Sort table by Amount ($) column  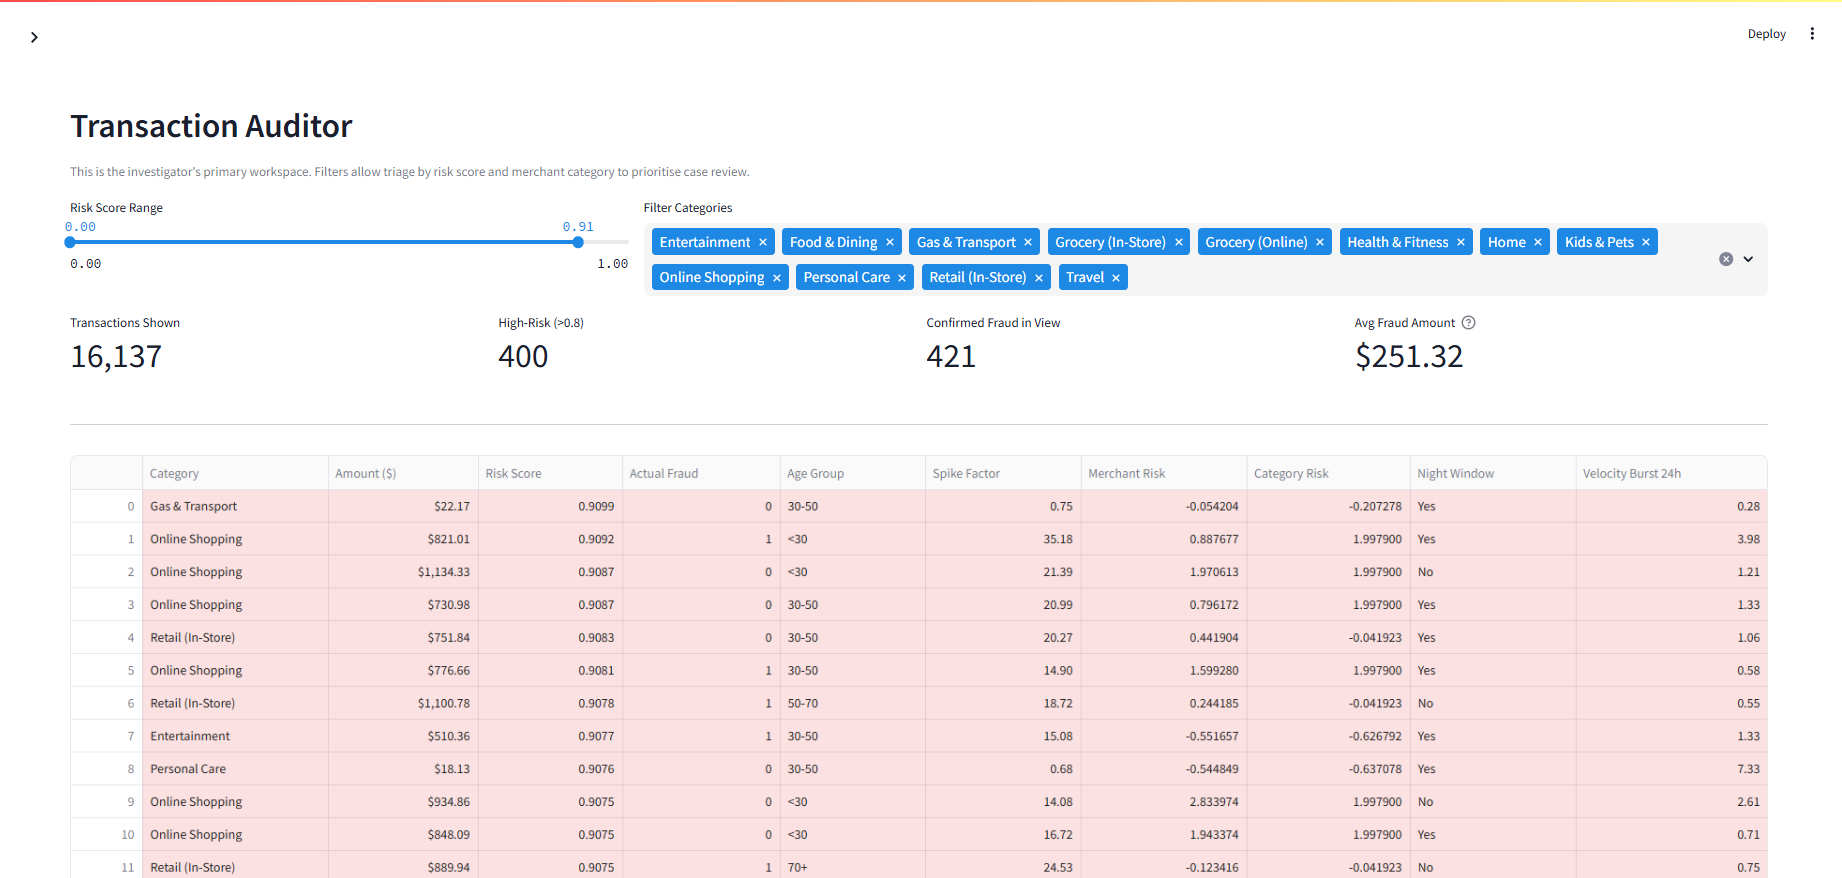(x=403, y=473)
